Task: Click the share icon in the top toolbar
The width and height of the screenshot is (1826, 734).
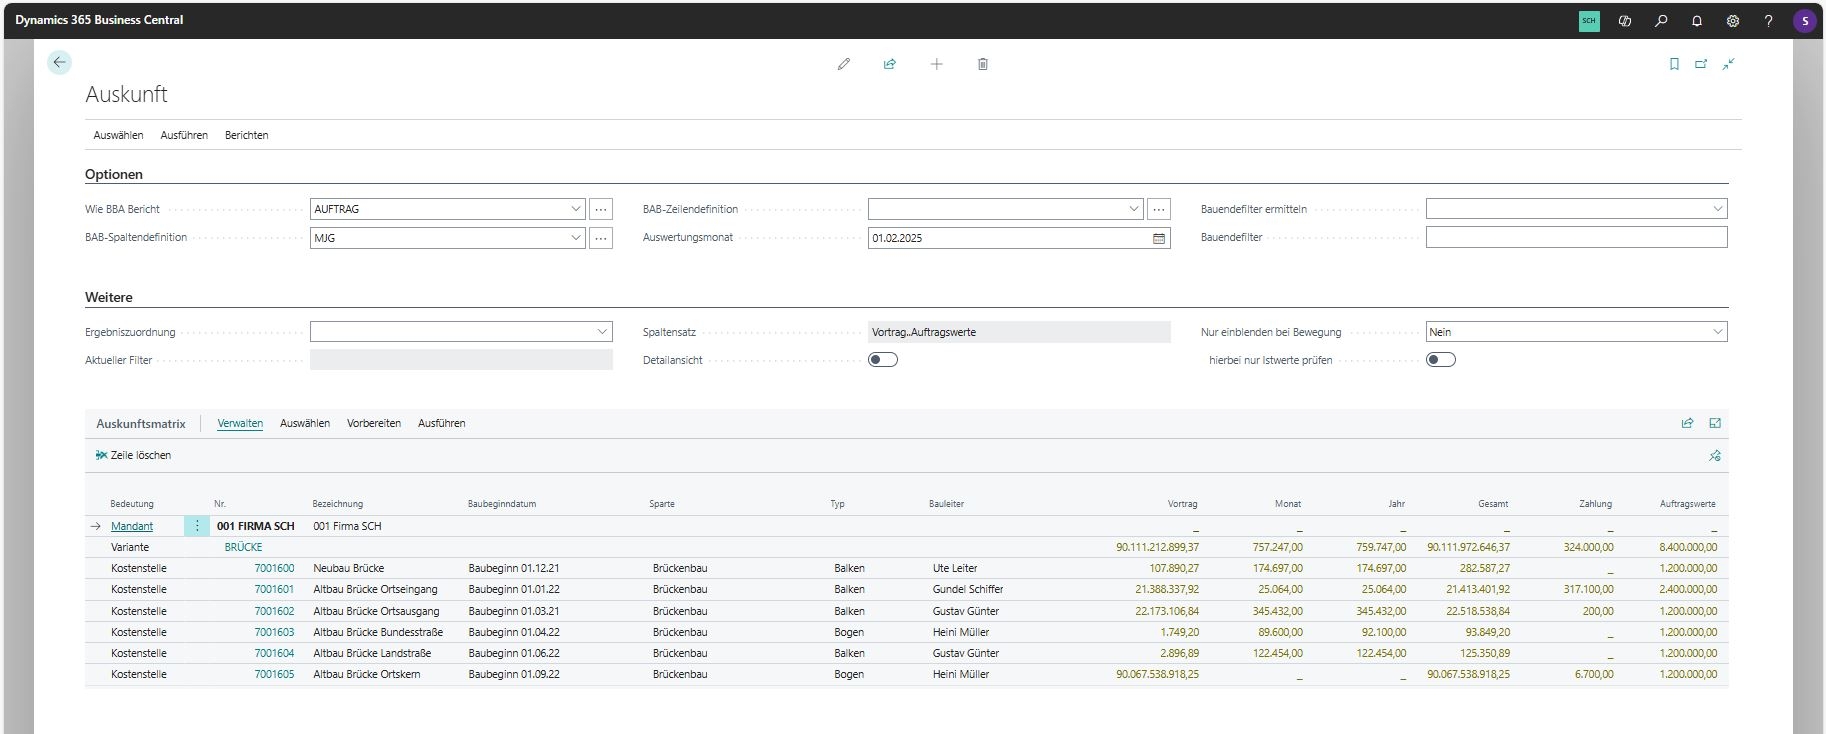Action: coord(889,64)
